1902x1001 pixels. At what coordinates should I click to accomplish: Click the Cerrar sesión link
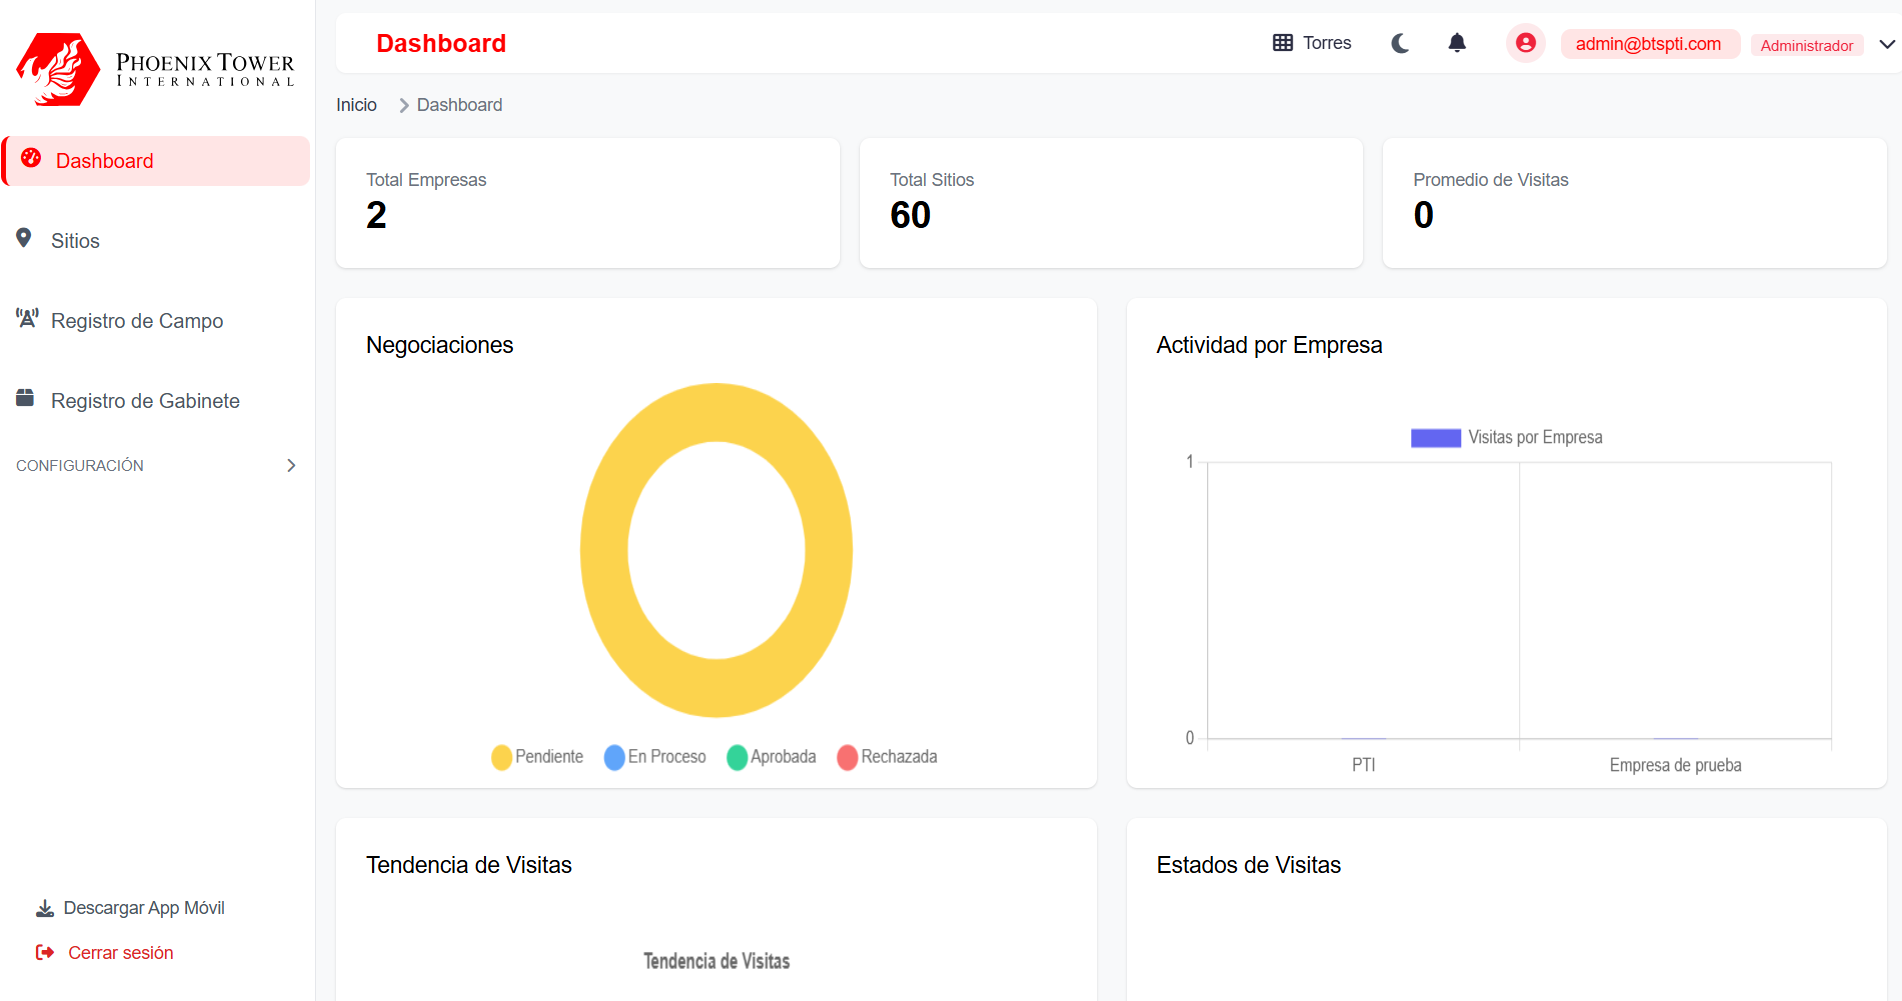[120, 951]
